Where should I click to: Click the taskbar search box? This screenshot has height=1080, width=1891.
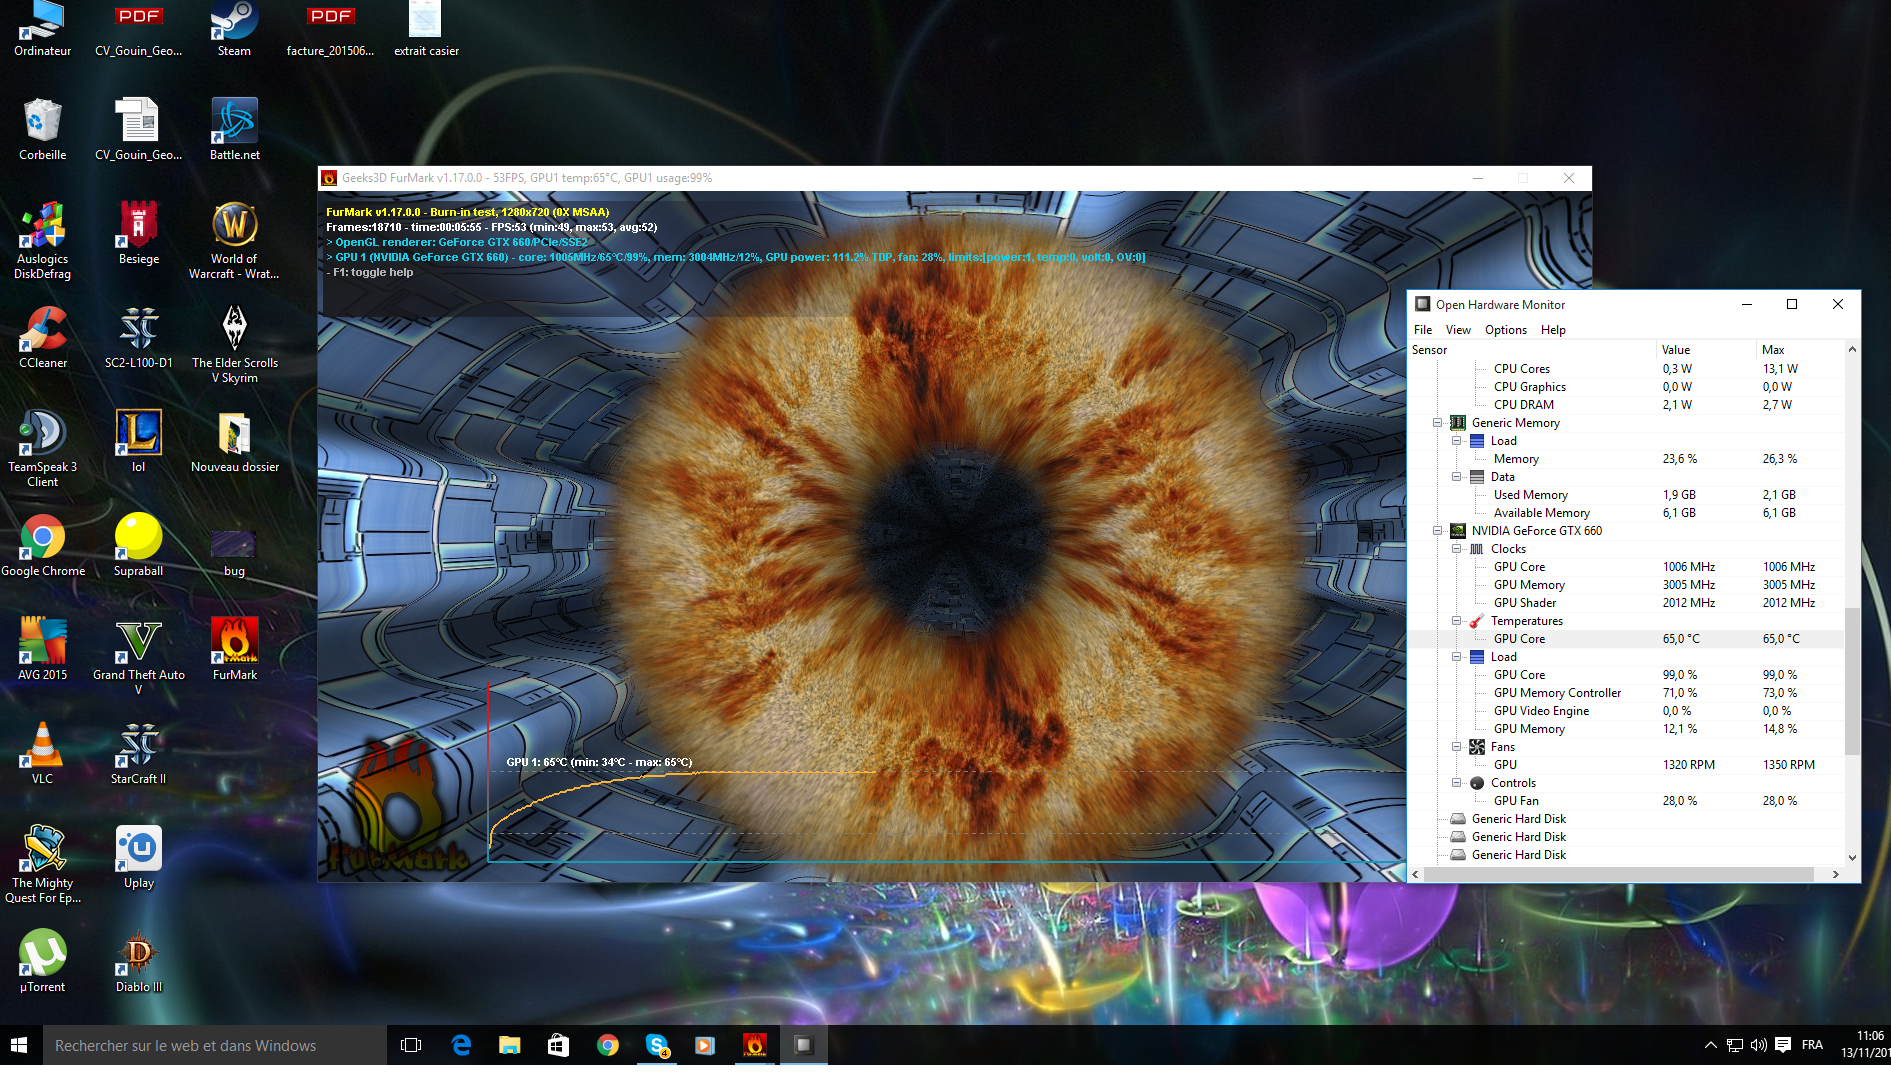[214, 1045]
